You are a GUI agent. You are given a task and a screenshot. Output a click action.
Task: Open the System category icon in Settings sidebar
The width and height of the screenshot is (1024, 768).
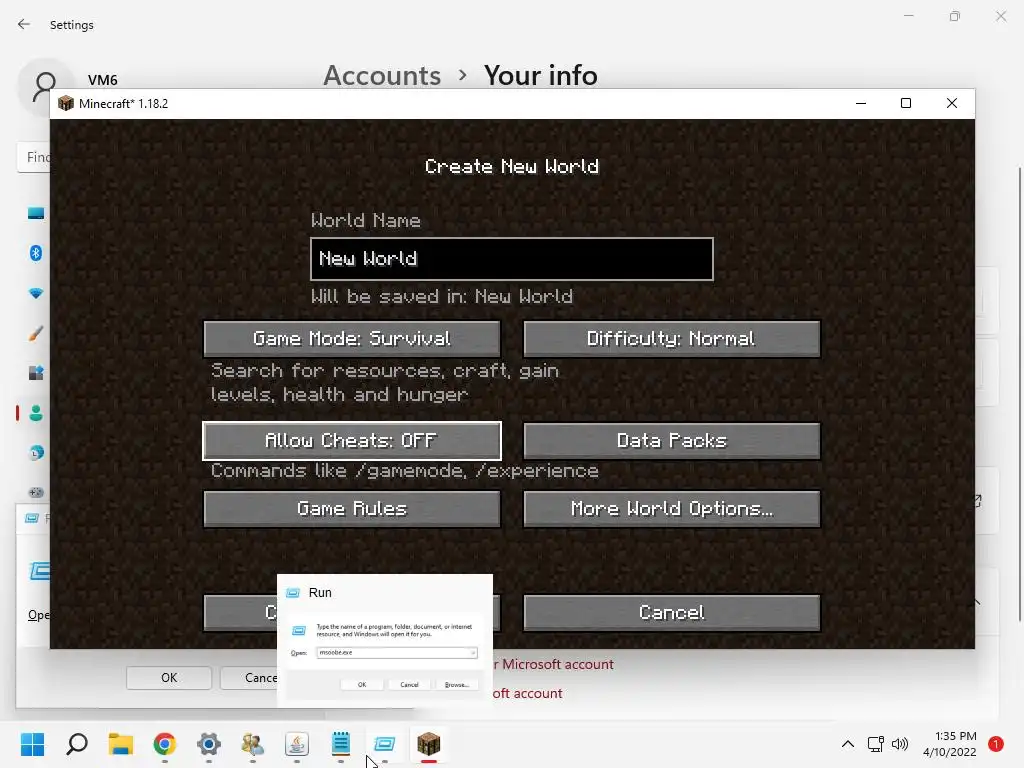point(36,213)
